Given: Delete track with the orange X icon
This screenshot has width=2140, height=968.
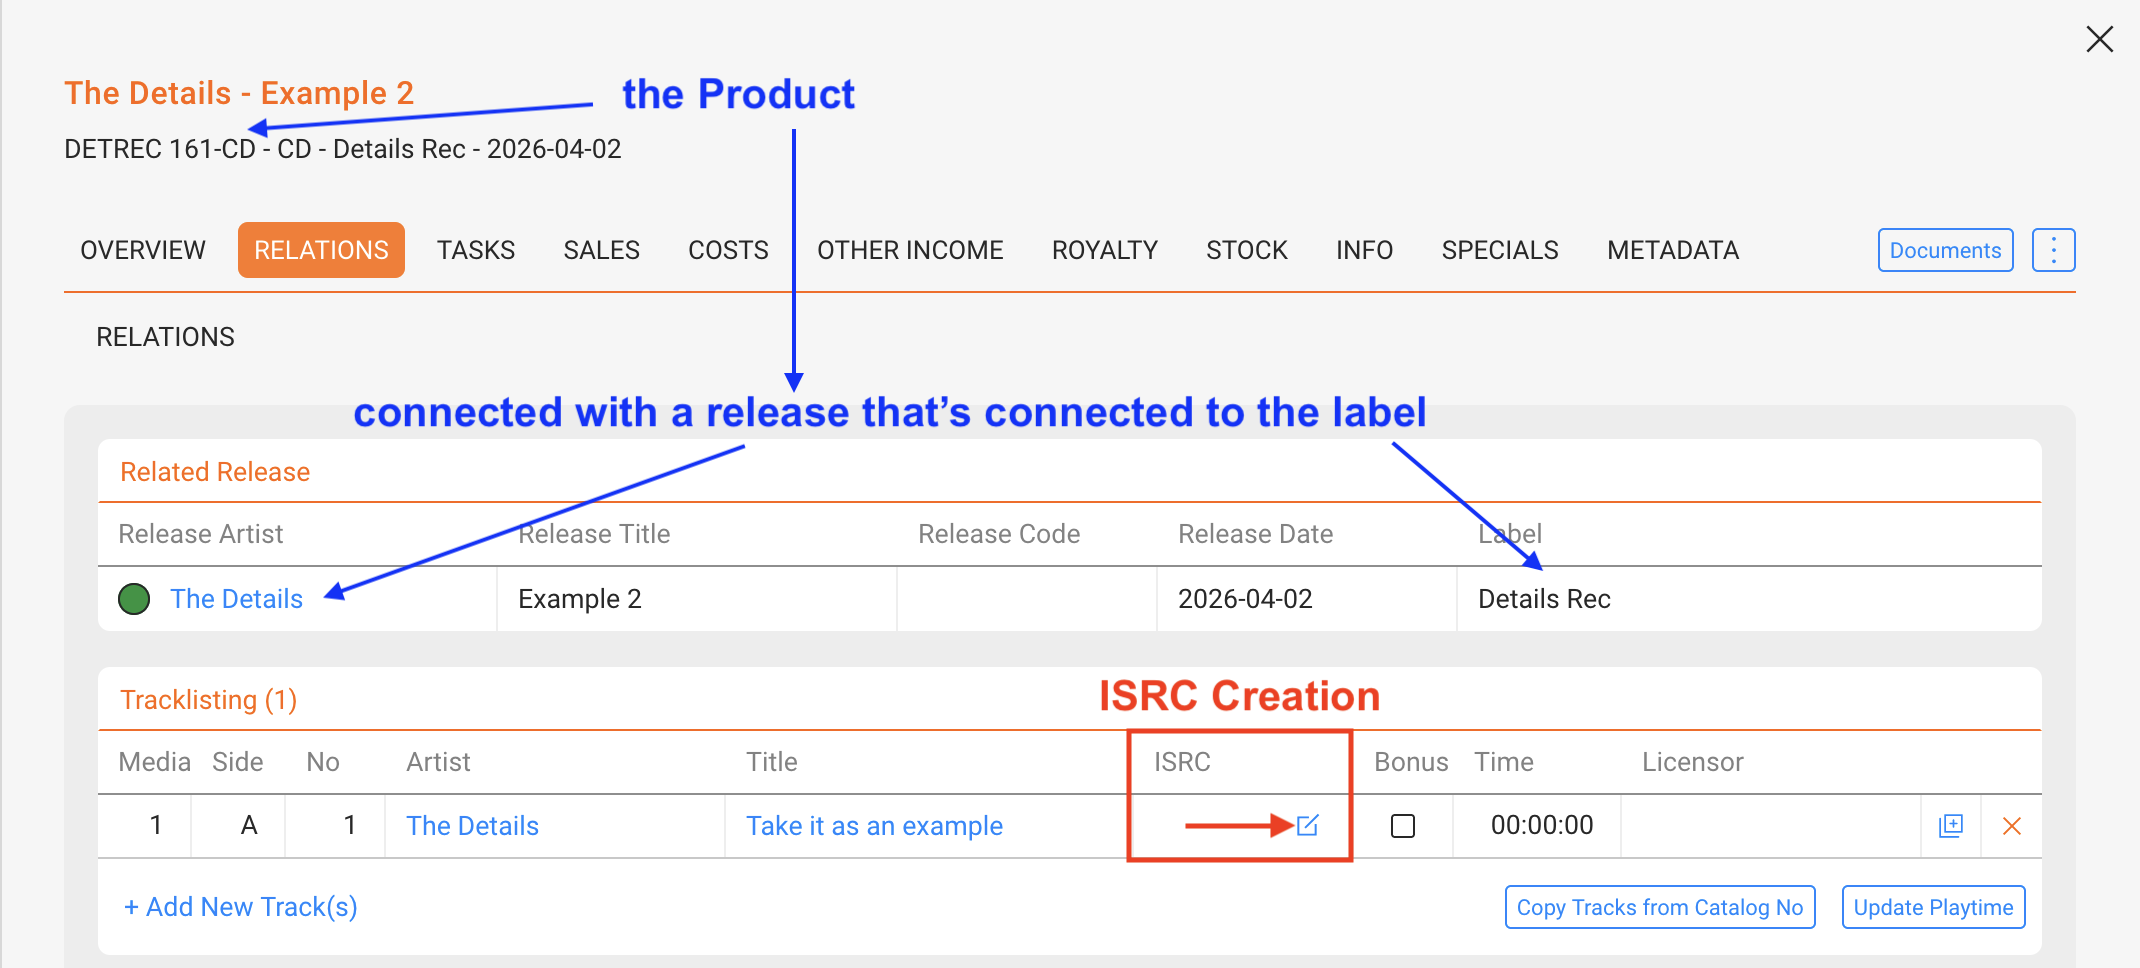Looking at the screenshot, I should click(2012, 826).
